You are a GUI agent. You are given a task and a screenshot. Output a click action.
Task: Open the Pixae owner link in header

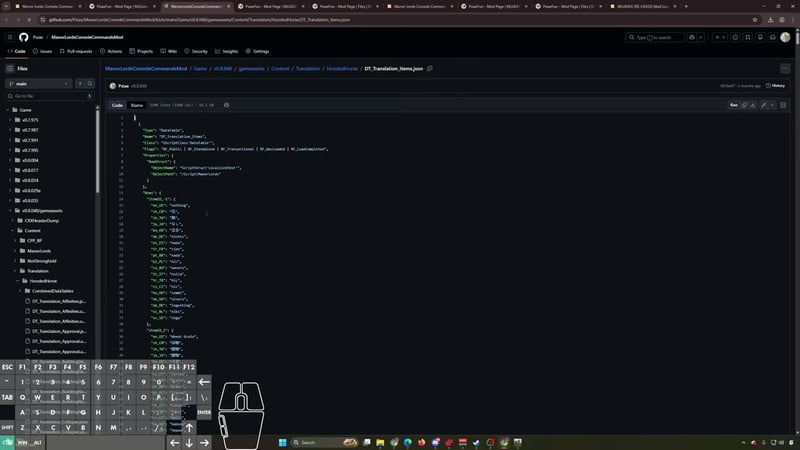(38, 37)
